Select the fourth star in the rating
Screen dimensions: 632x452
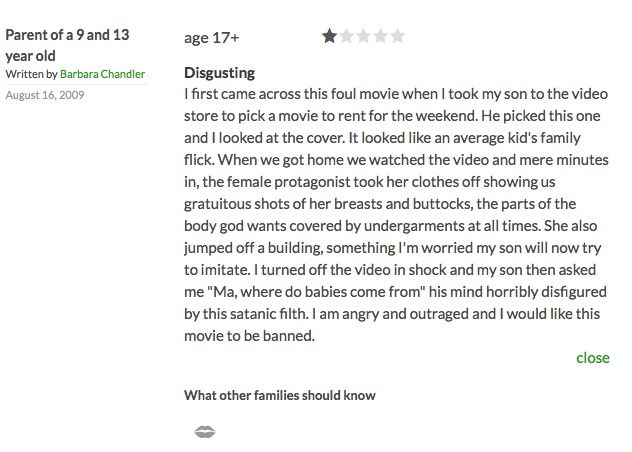point(380,36)
